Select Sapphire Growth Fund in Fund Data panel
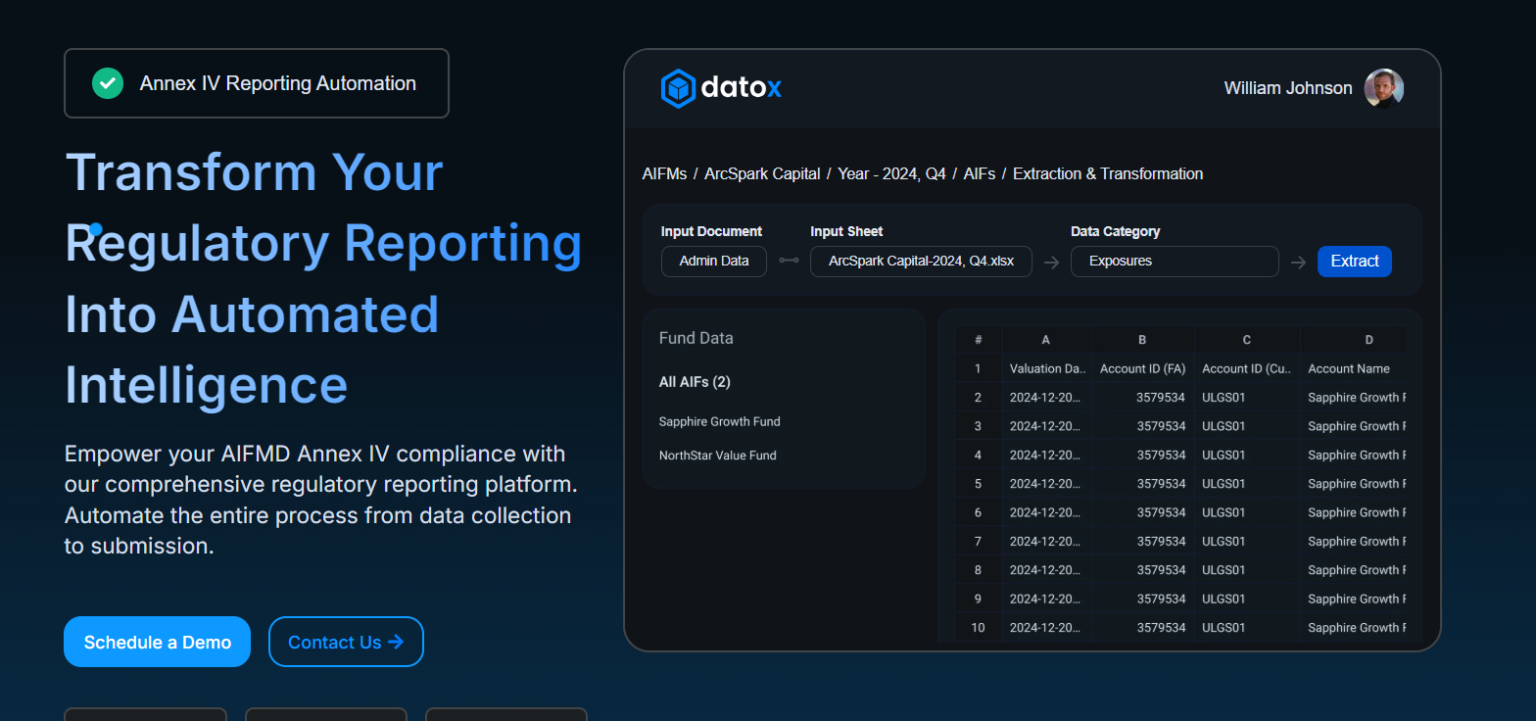Viewport: 1536px width, 721px height. 719,421
